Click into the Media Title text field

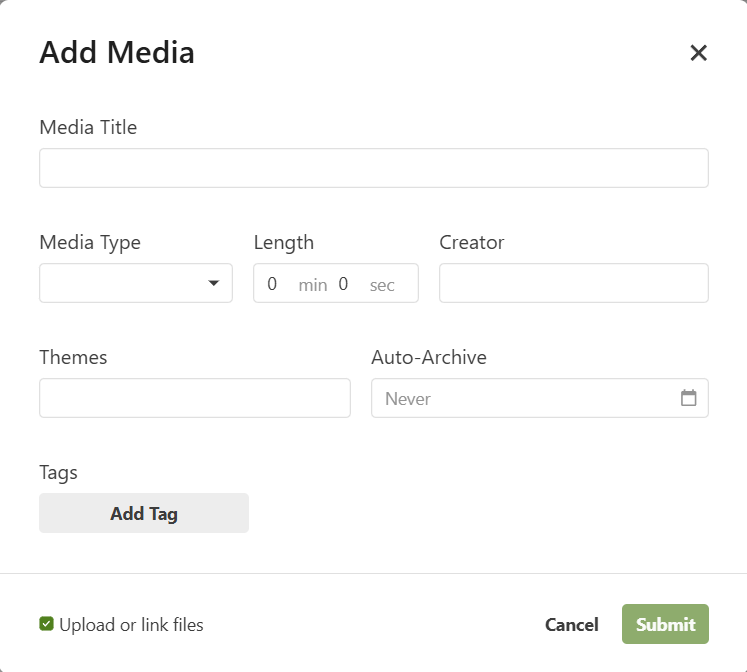[373, 168]
